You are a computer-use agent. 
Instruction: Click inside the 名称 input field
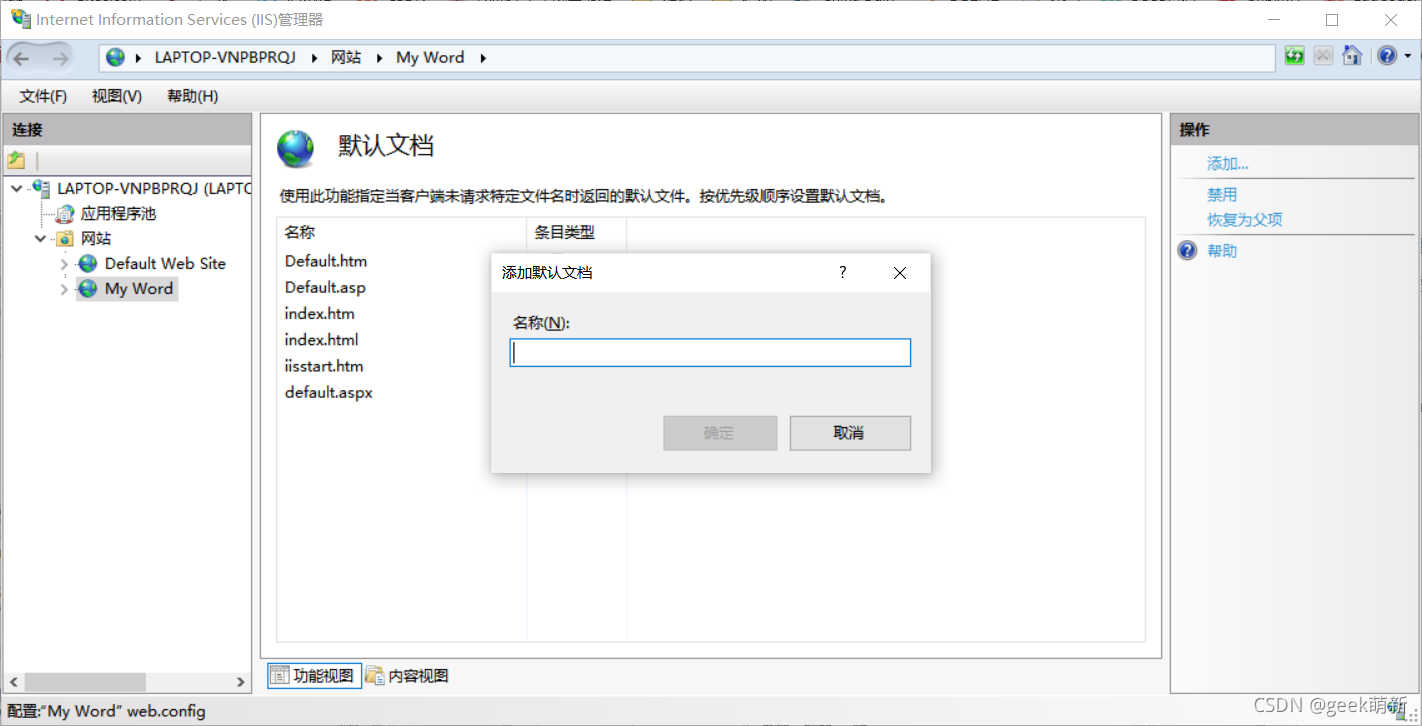710,352
